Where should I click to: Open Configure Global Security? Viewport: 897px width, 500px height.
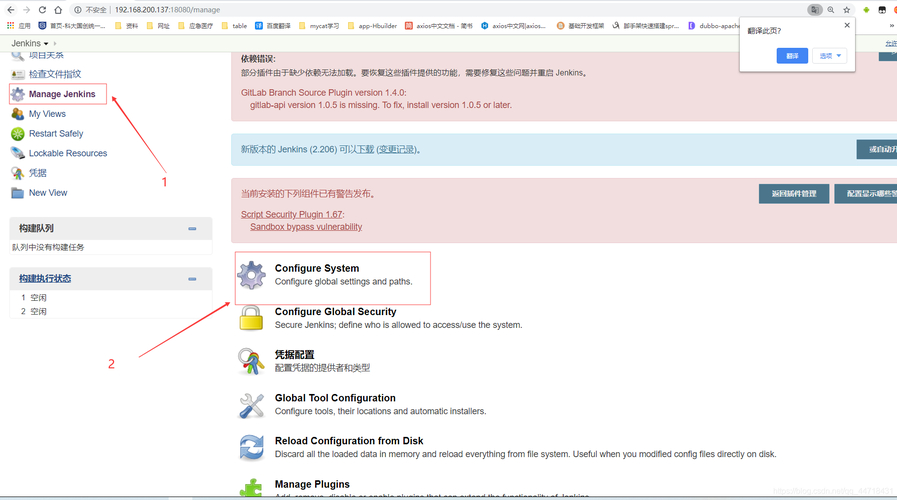pos(335,312)
